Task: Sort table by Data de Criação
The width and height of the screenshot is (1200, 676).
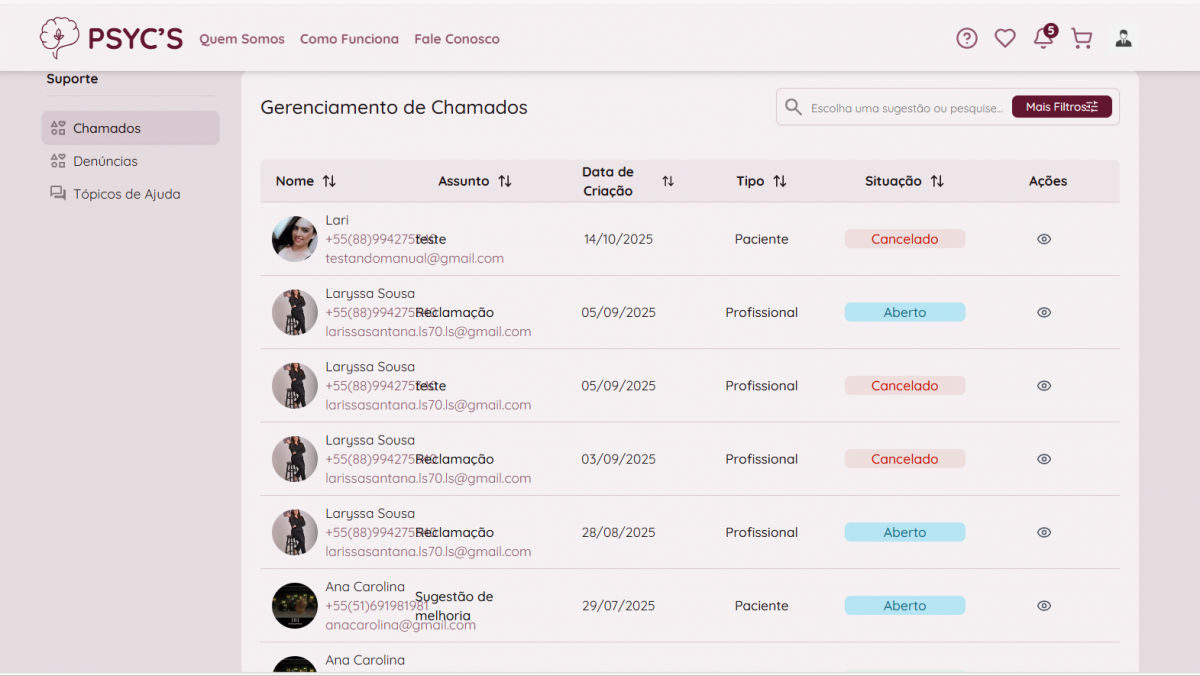Action: click(668, 181)
